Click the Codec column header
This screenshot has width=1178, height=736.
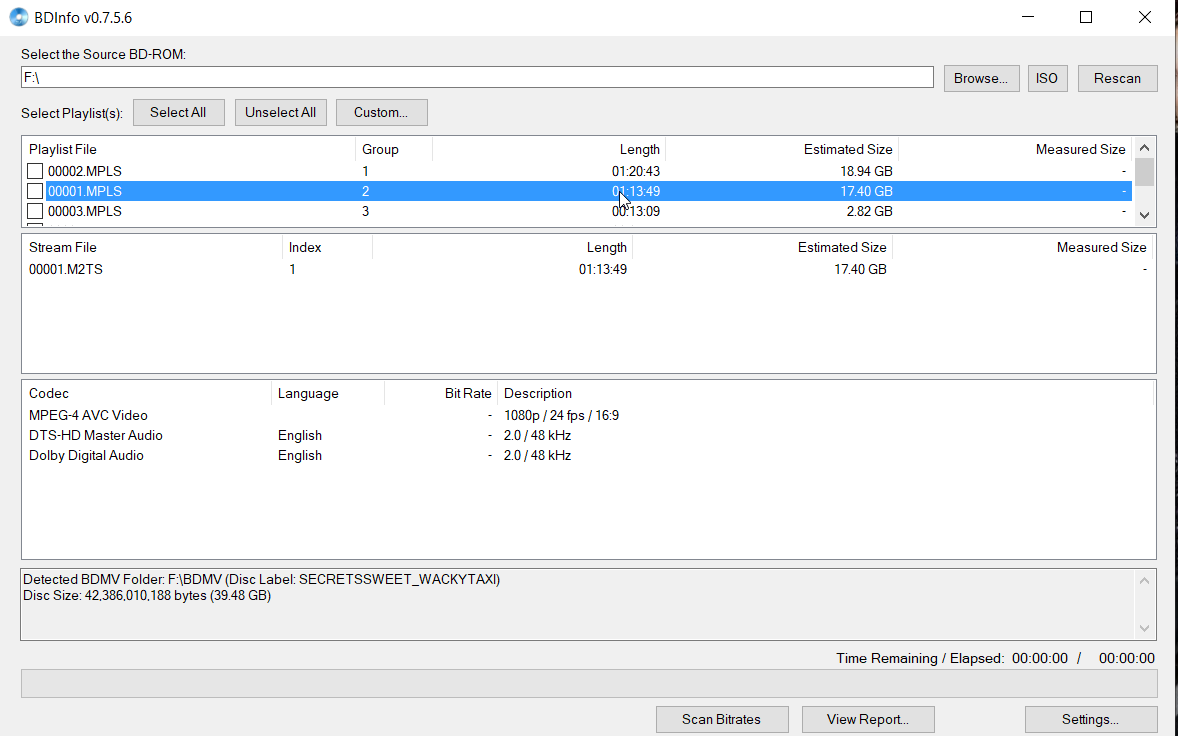146,394
